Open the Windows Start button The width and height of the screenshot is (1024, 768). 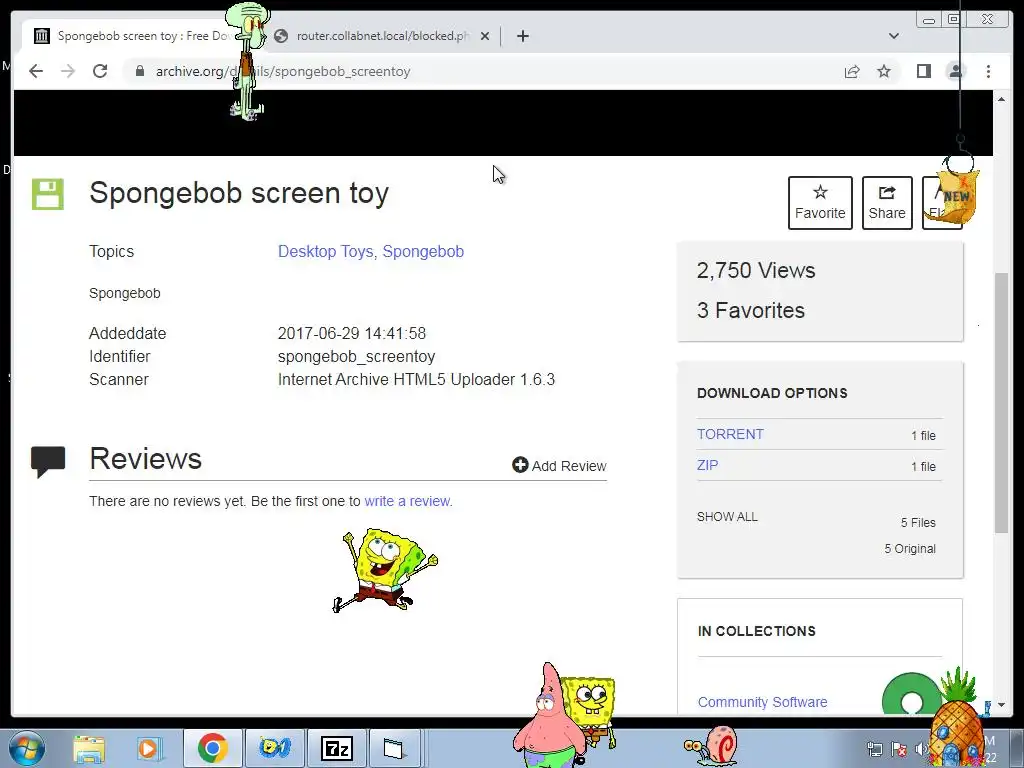pyautogui.click(x=27, y=748)
